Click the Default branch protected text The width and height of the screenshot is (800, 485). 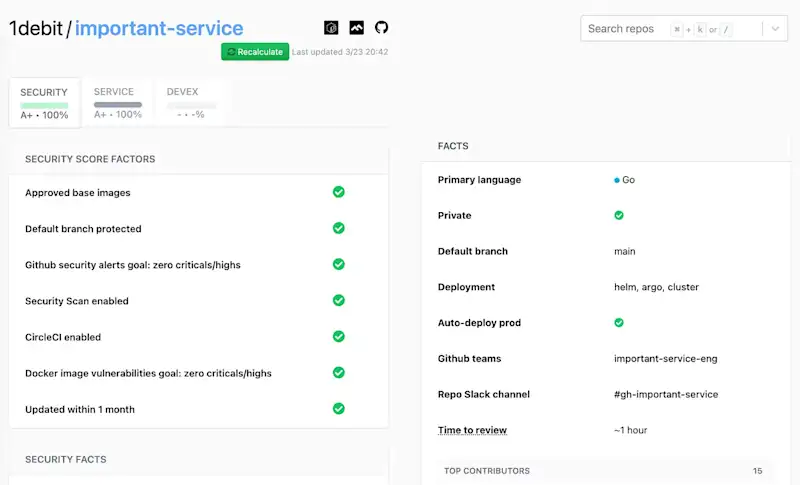coord(83,229)
